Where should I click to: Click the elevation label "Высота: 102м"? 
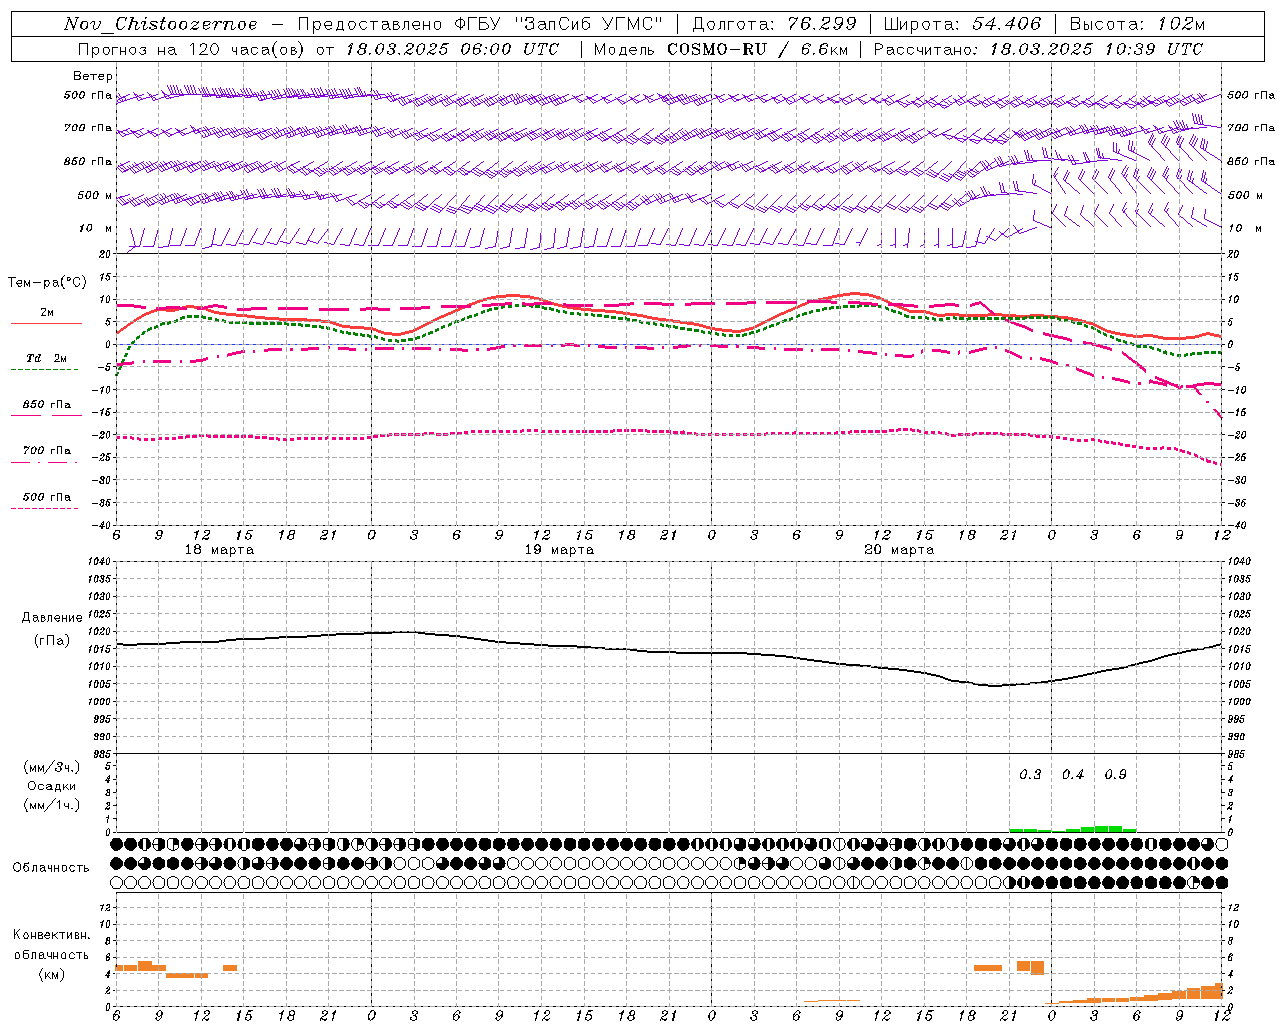(1137, 24)
